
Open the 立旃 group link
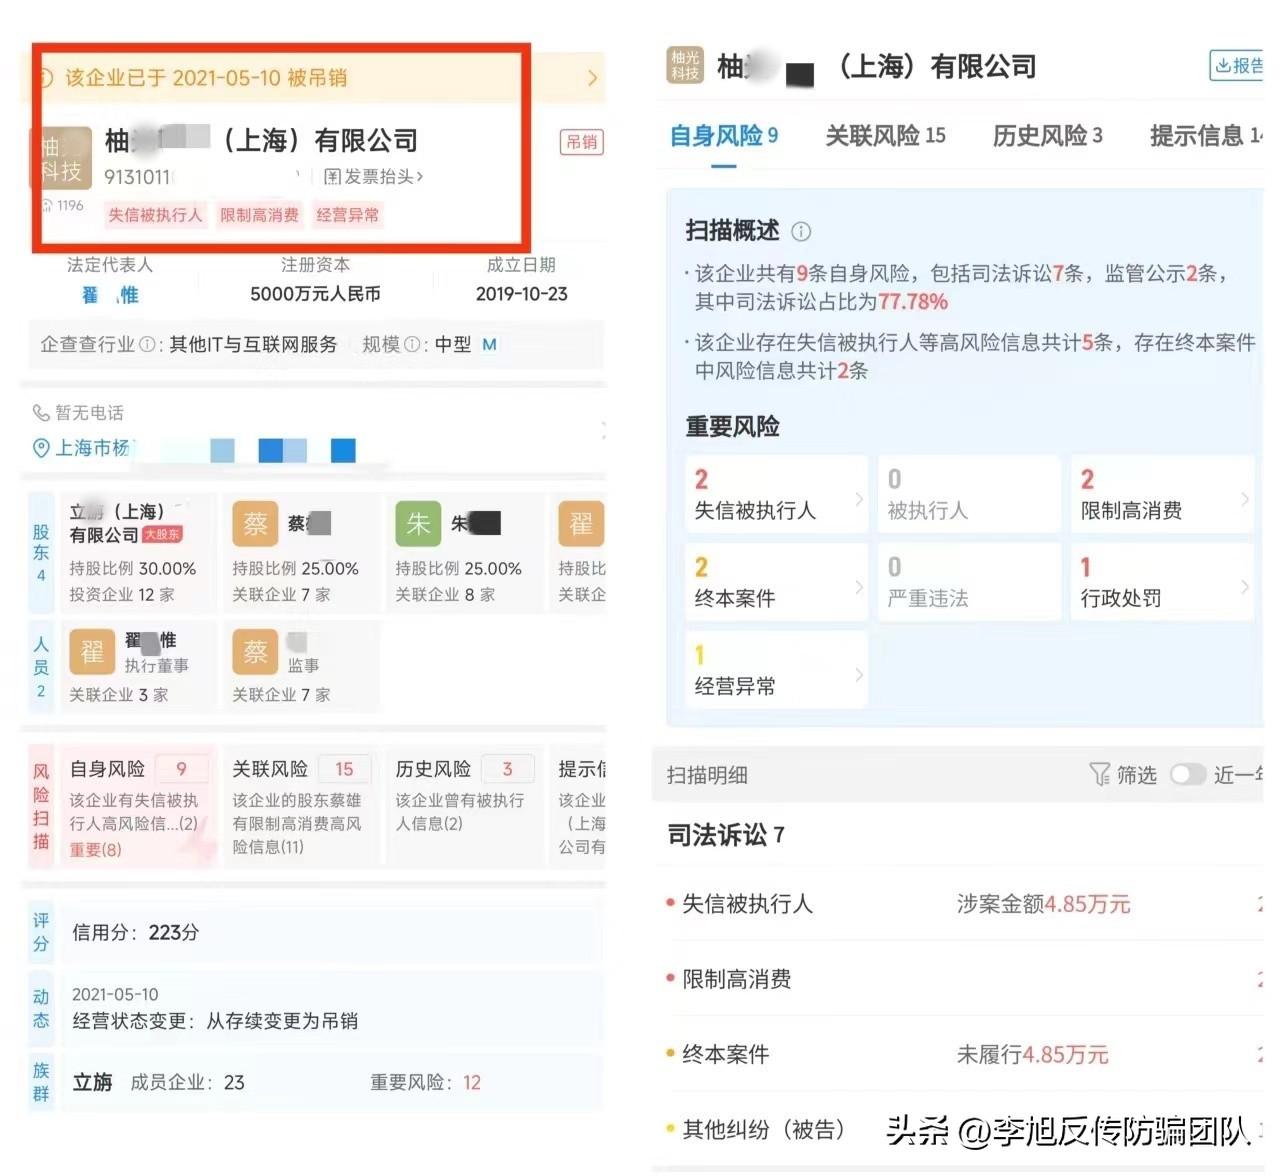(92, 1083)
